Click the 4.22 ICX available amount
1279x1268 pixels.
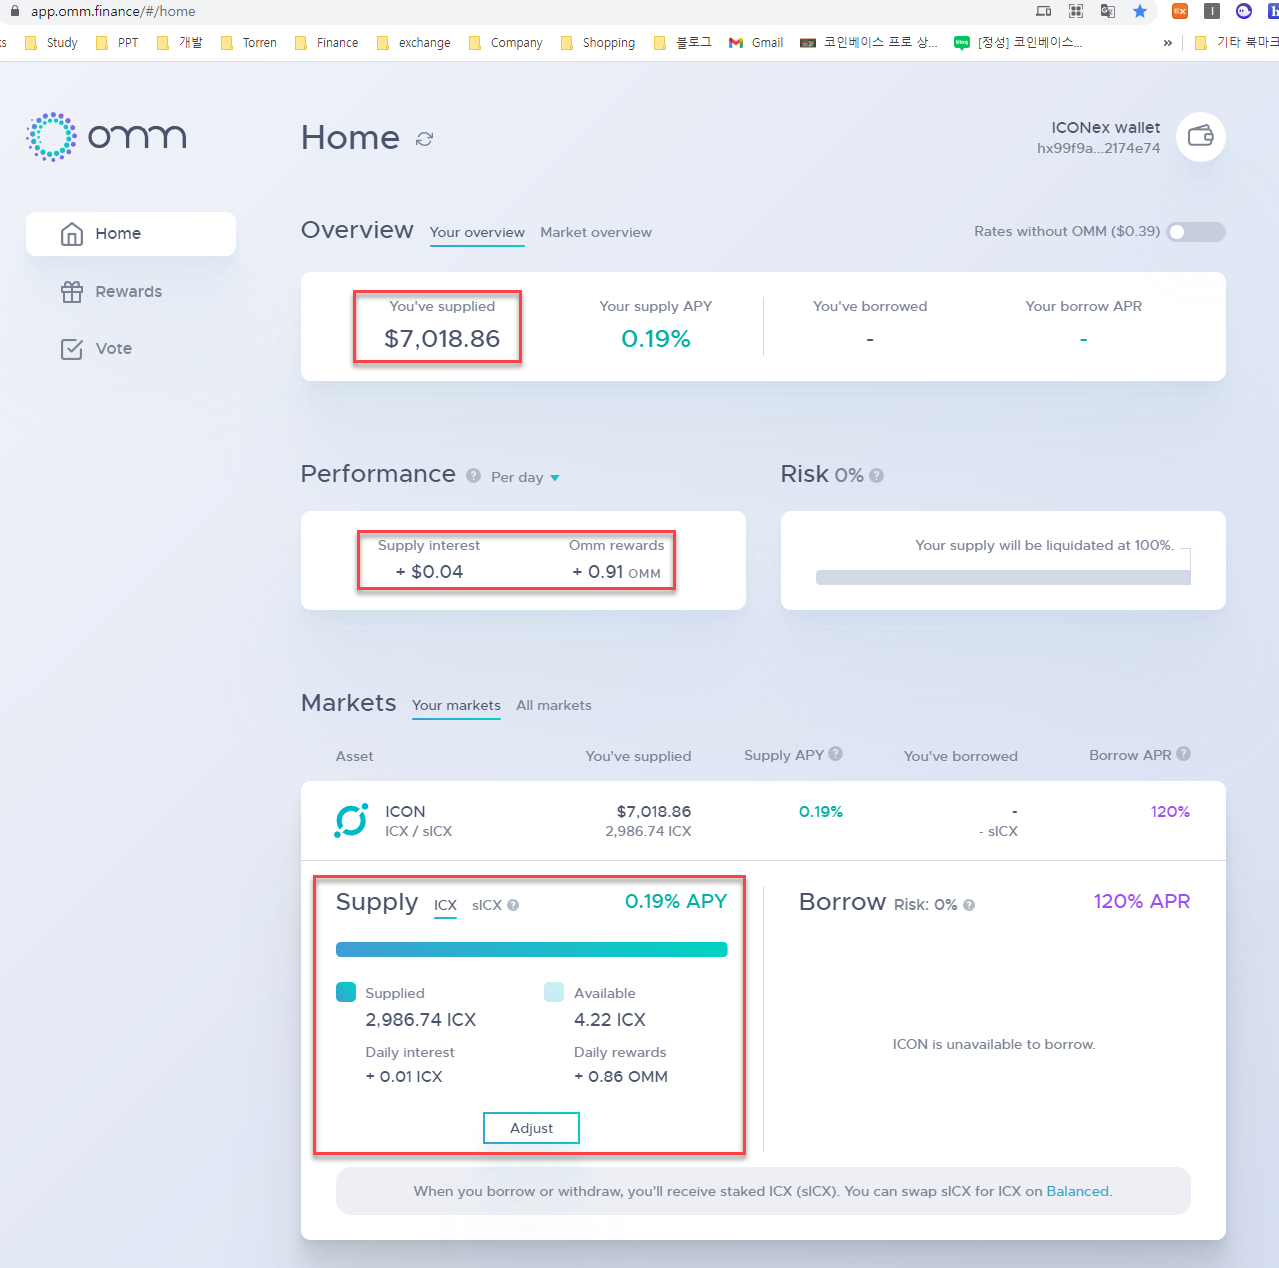tap(610, 1020)
